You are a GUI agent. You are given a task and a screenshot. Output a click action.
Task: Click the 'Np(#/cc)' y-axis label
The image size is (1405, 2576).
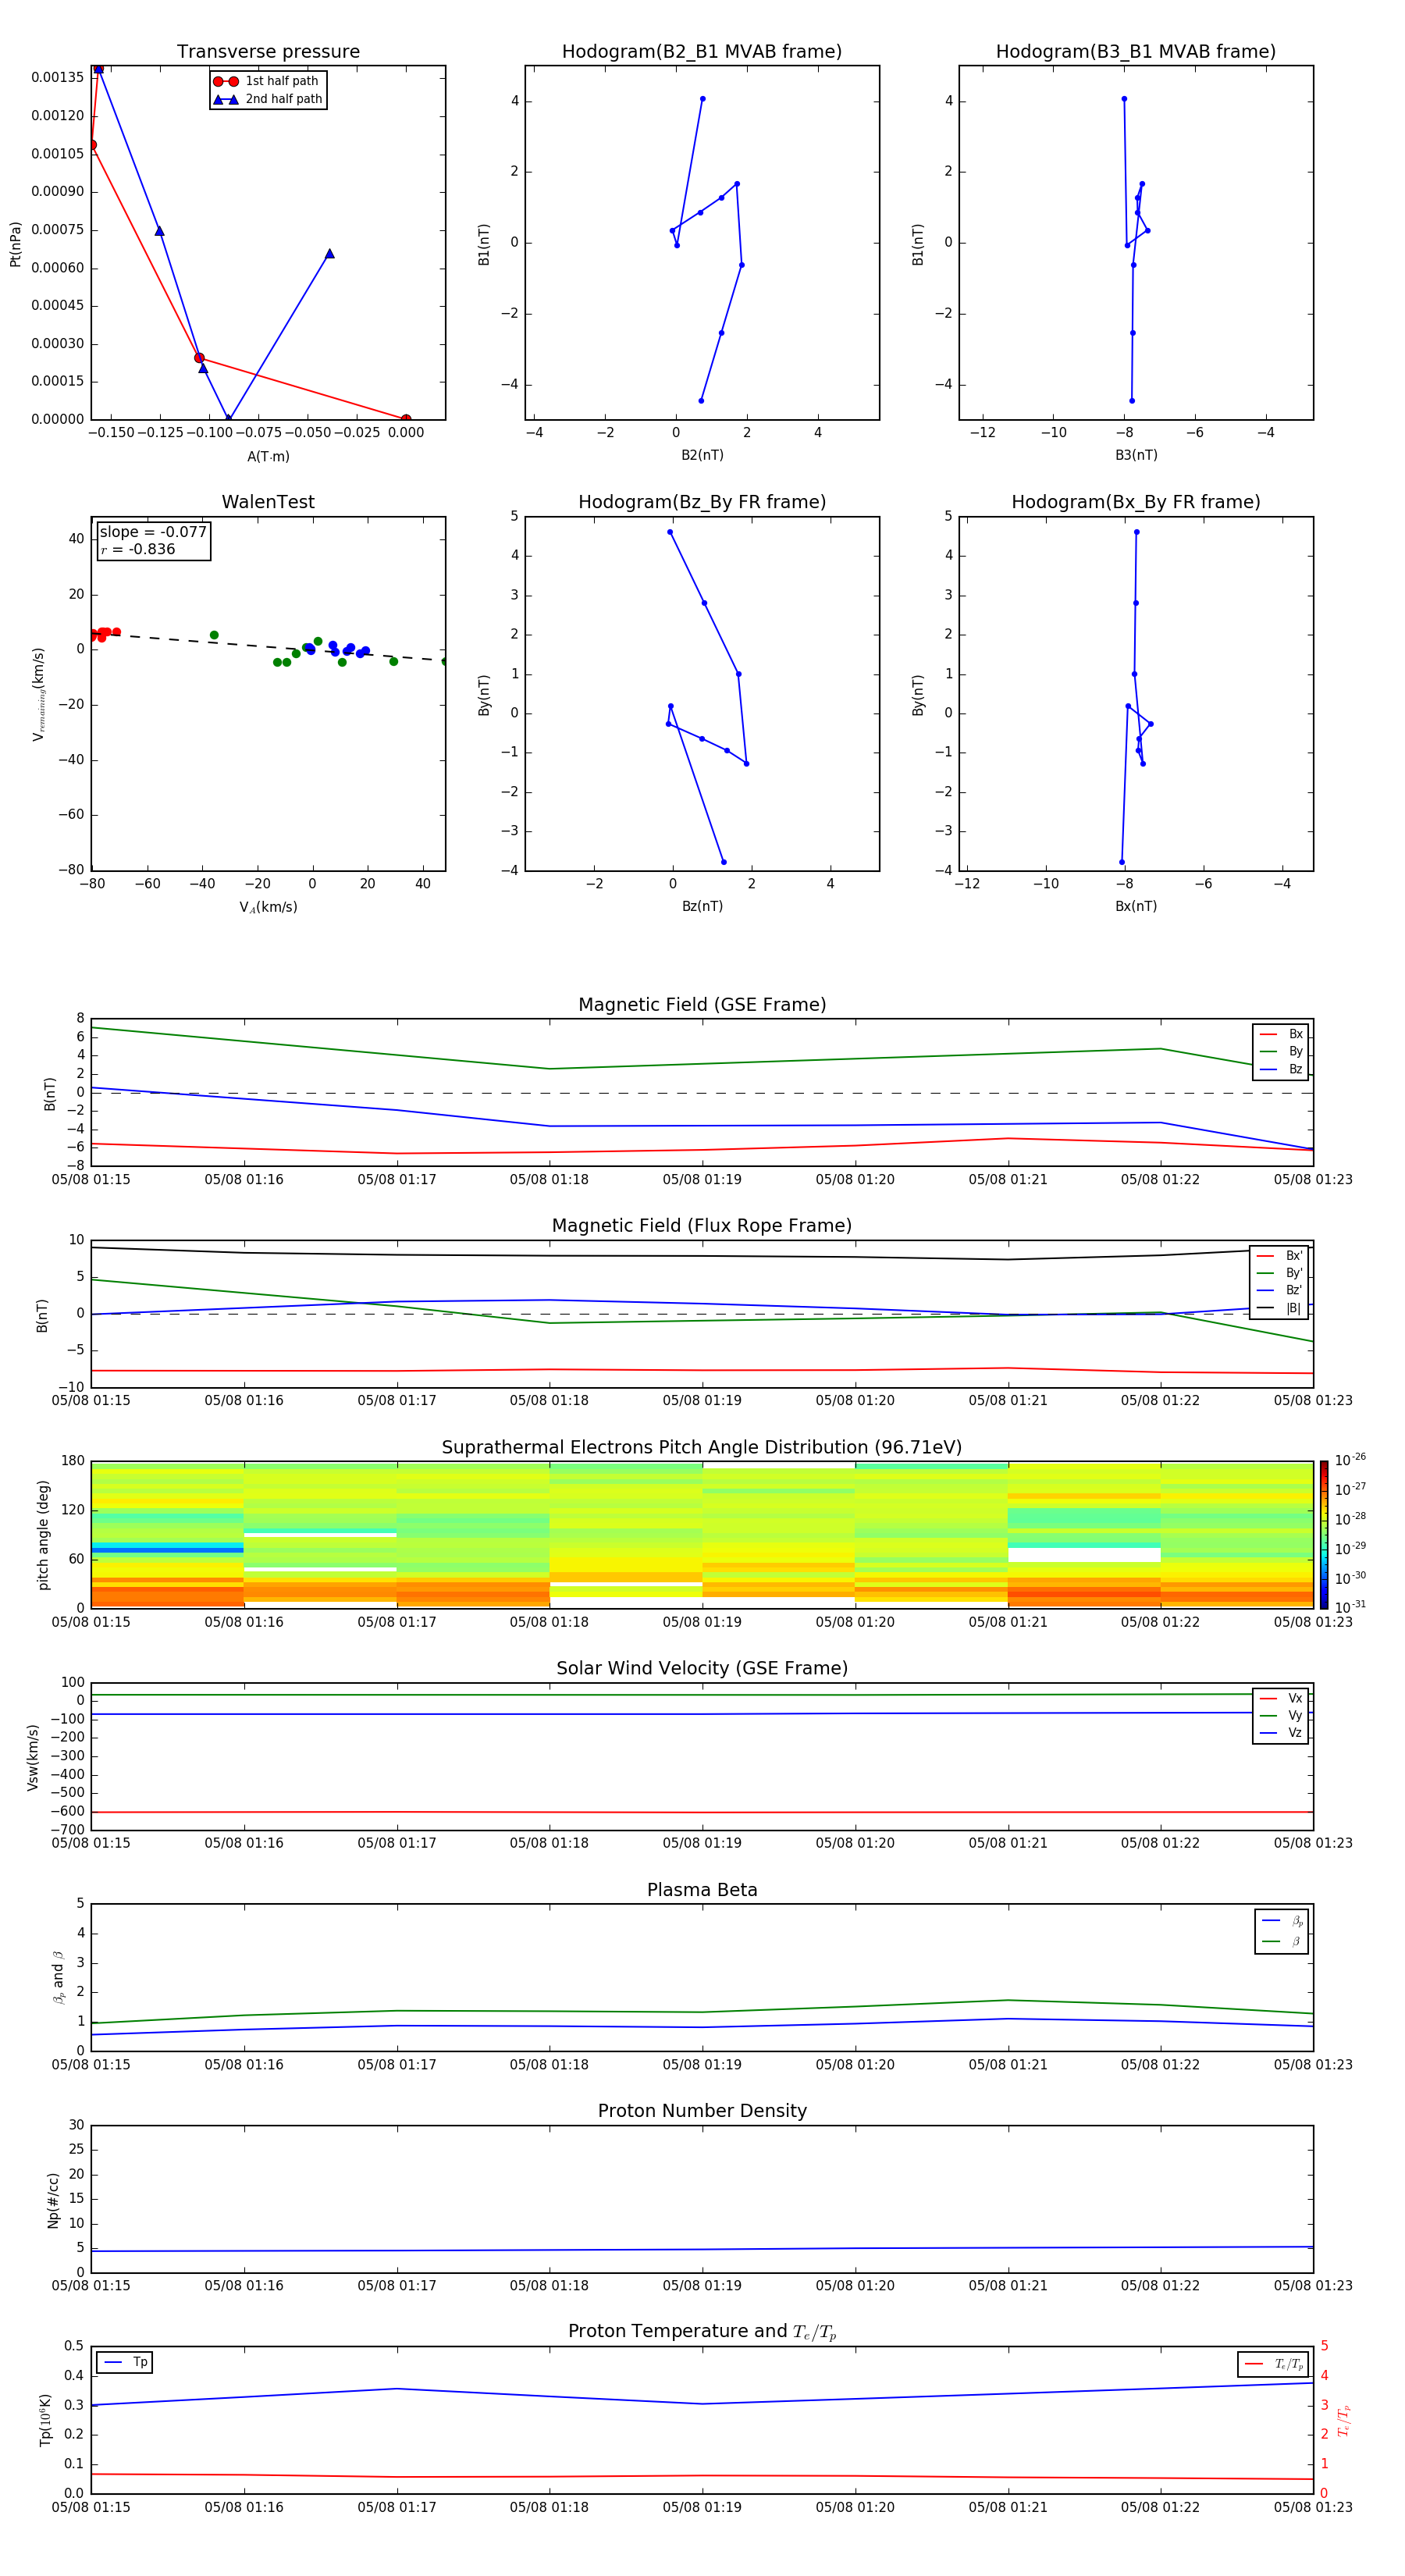click(53, 2200)
